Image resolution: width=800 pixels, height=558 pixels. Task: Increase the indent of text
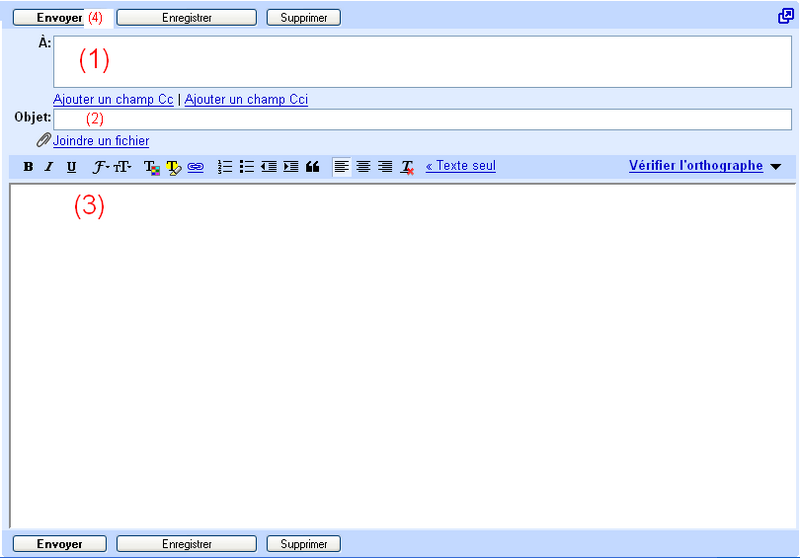point(291,166)
